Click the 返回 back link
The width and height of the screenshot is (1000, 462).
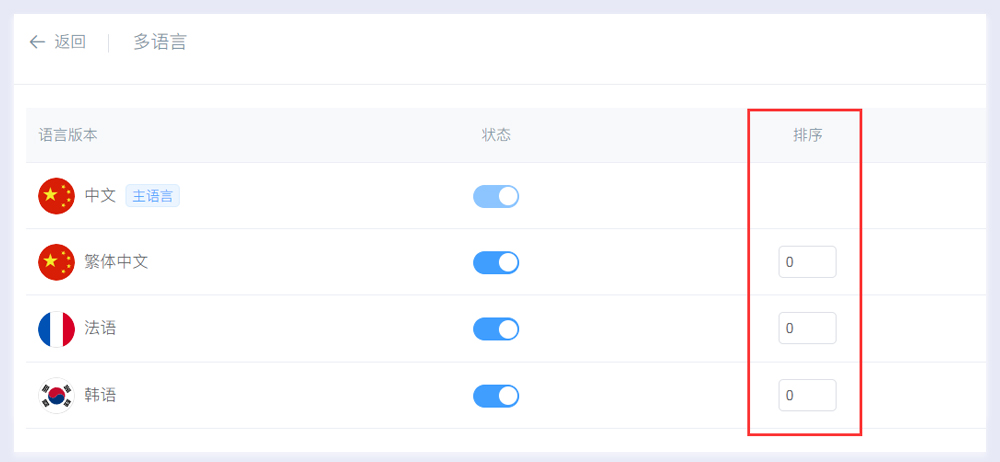pos(70,42)
